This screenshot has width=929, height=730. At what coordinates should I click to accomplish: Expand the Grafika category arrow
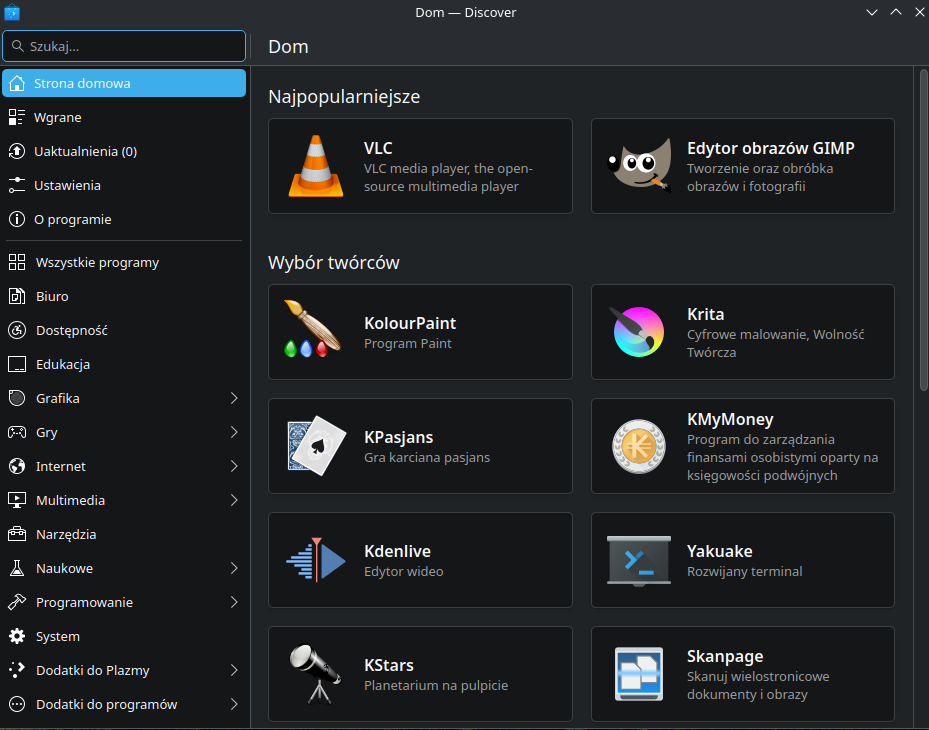(234, 398)
